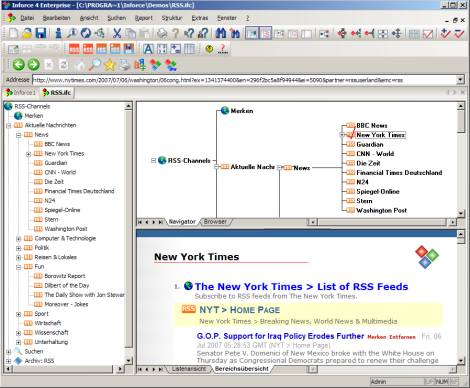Open the address bar dropdown arrow
Screen dimensions: 470x388
tap(460, 80)
